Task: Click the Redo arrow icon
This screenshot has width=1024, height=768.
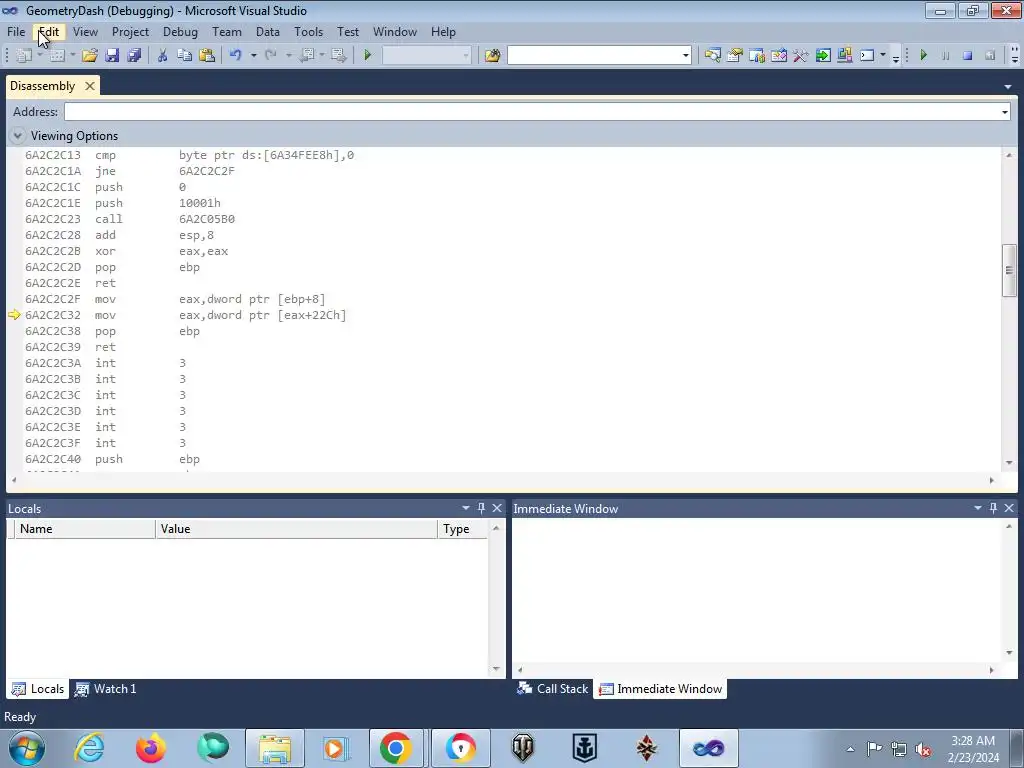Action: (x=271, y=56)
